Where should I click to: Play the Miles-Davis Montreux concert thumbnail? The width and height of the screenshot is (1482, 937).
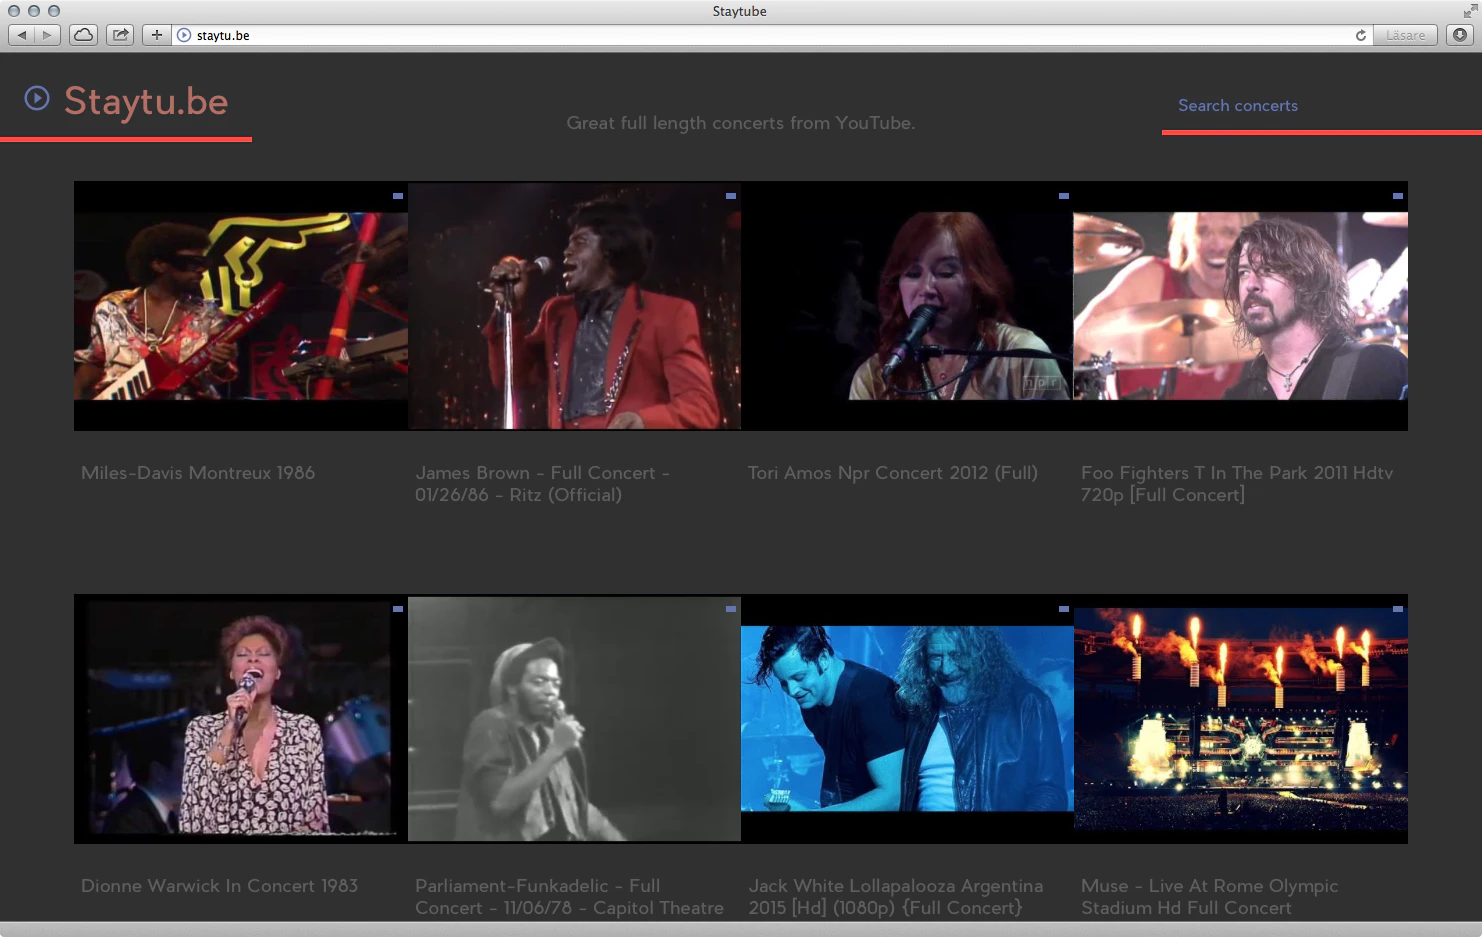point(241,306)
